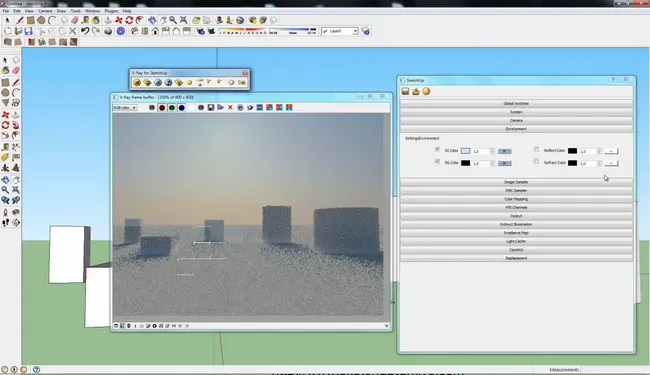Open the help question mark in status bar
This screenshot has width=650, height=375.
[36, 369]
